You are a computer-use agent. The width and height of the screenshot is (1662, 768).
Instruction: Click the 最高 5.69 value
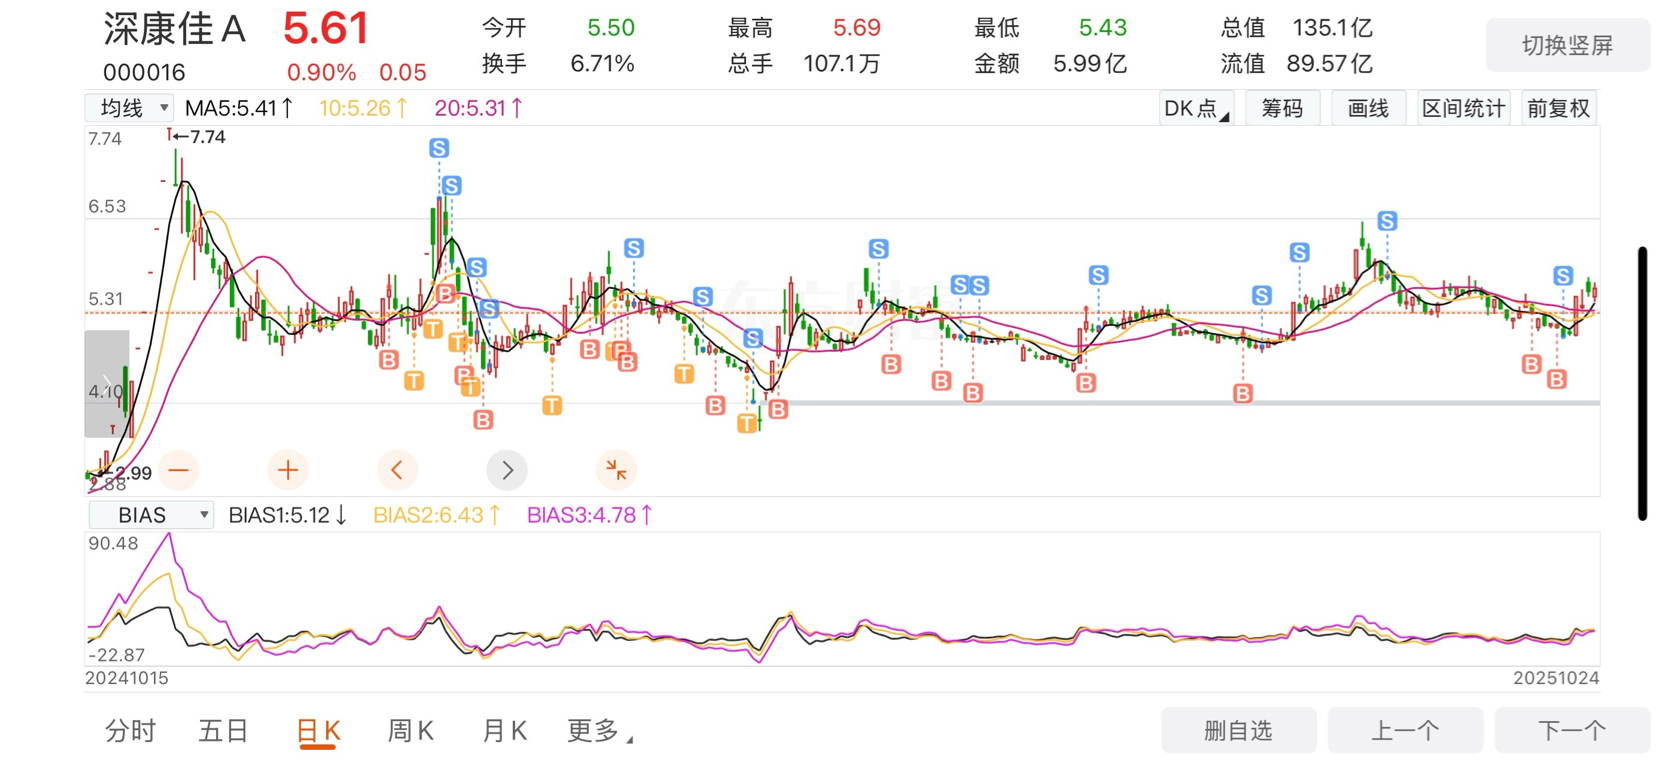pyautogui.click(x=856, y=28)
